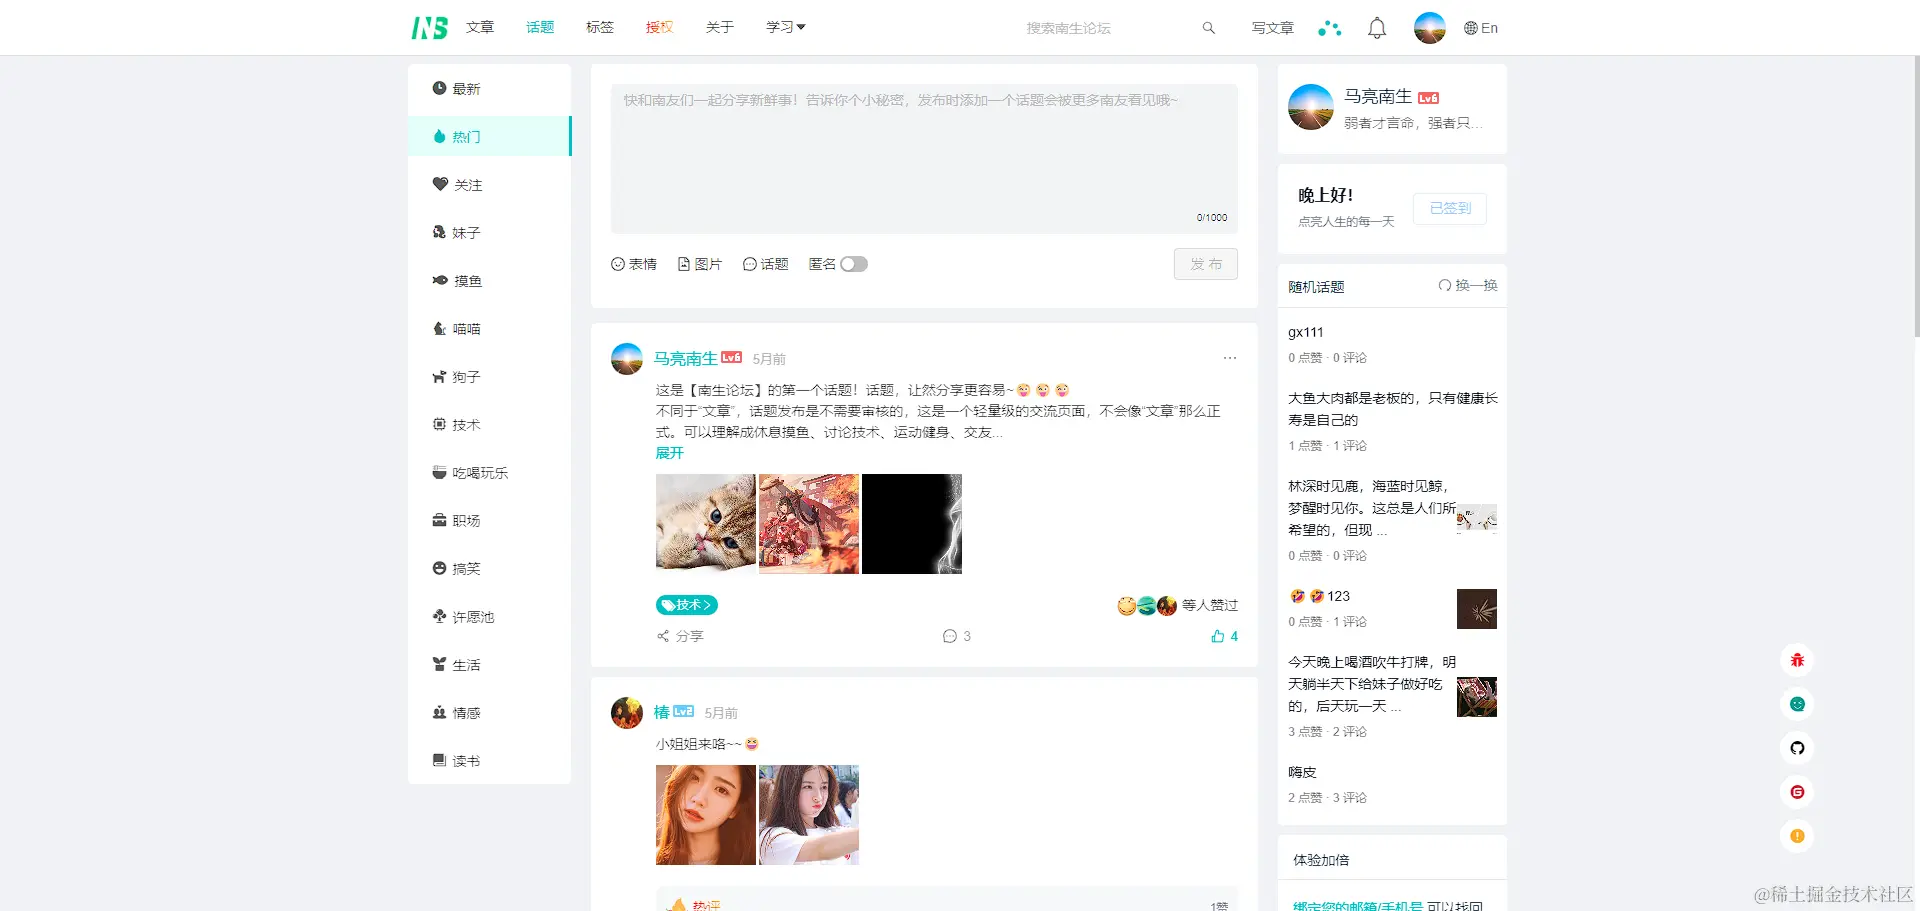Screen dimensions: 1920x911
Task: Open 马亮南生 username link in post
Action: (686, 358)
